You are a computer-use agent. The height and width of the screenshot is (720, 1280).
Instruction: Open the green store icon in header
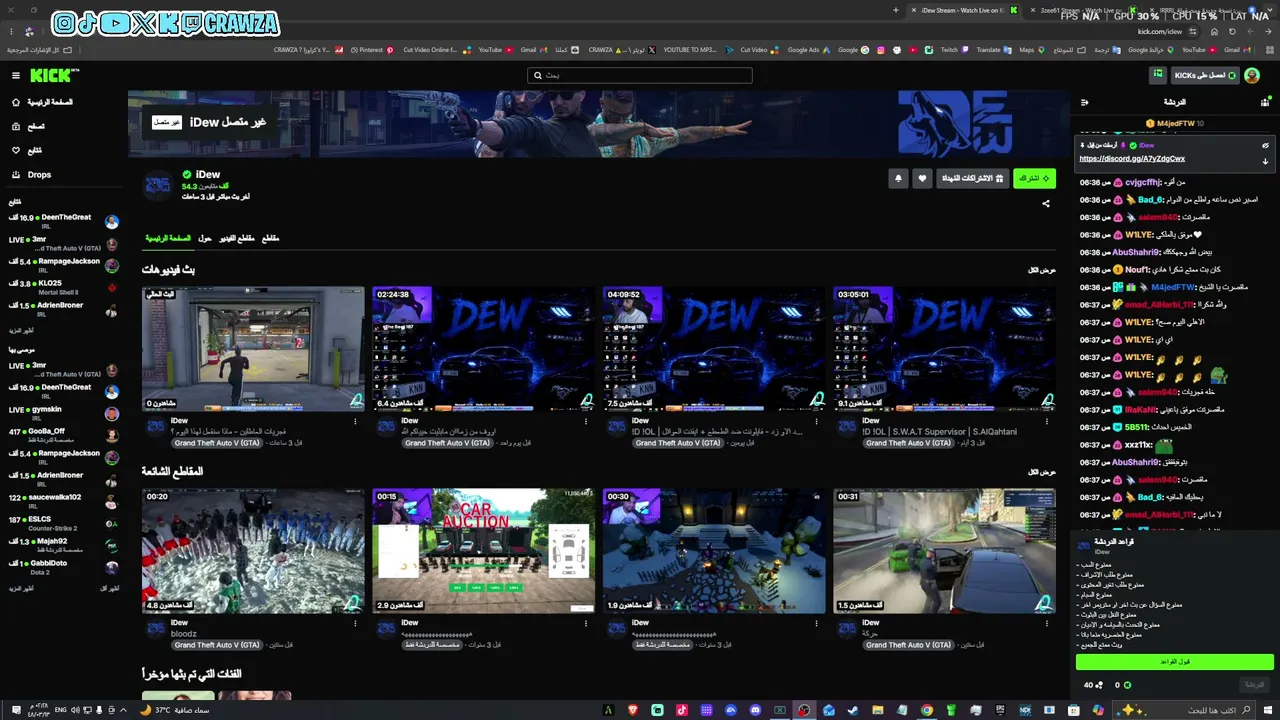pyautogui.click(x=1158, y=75)
